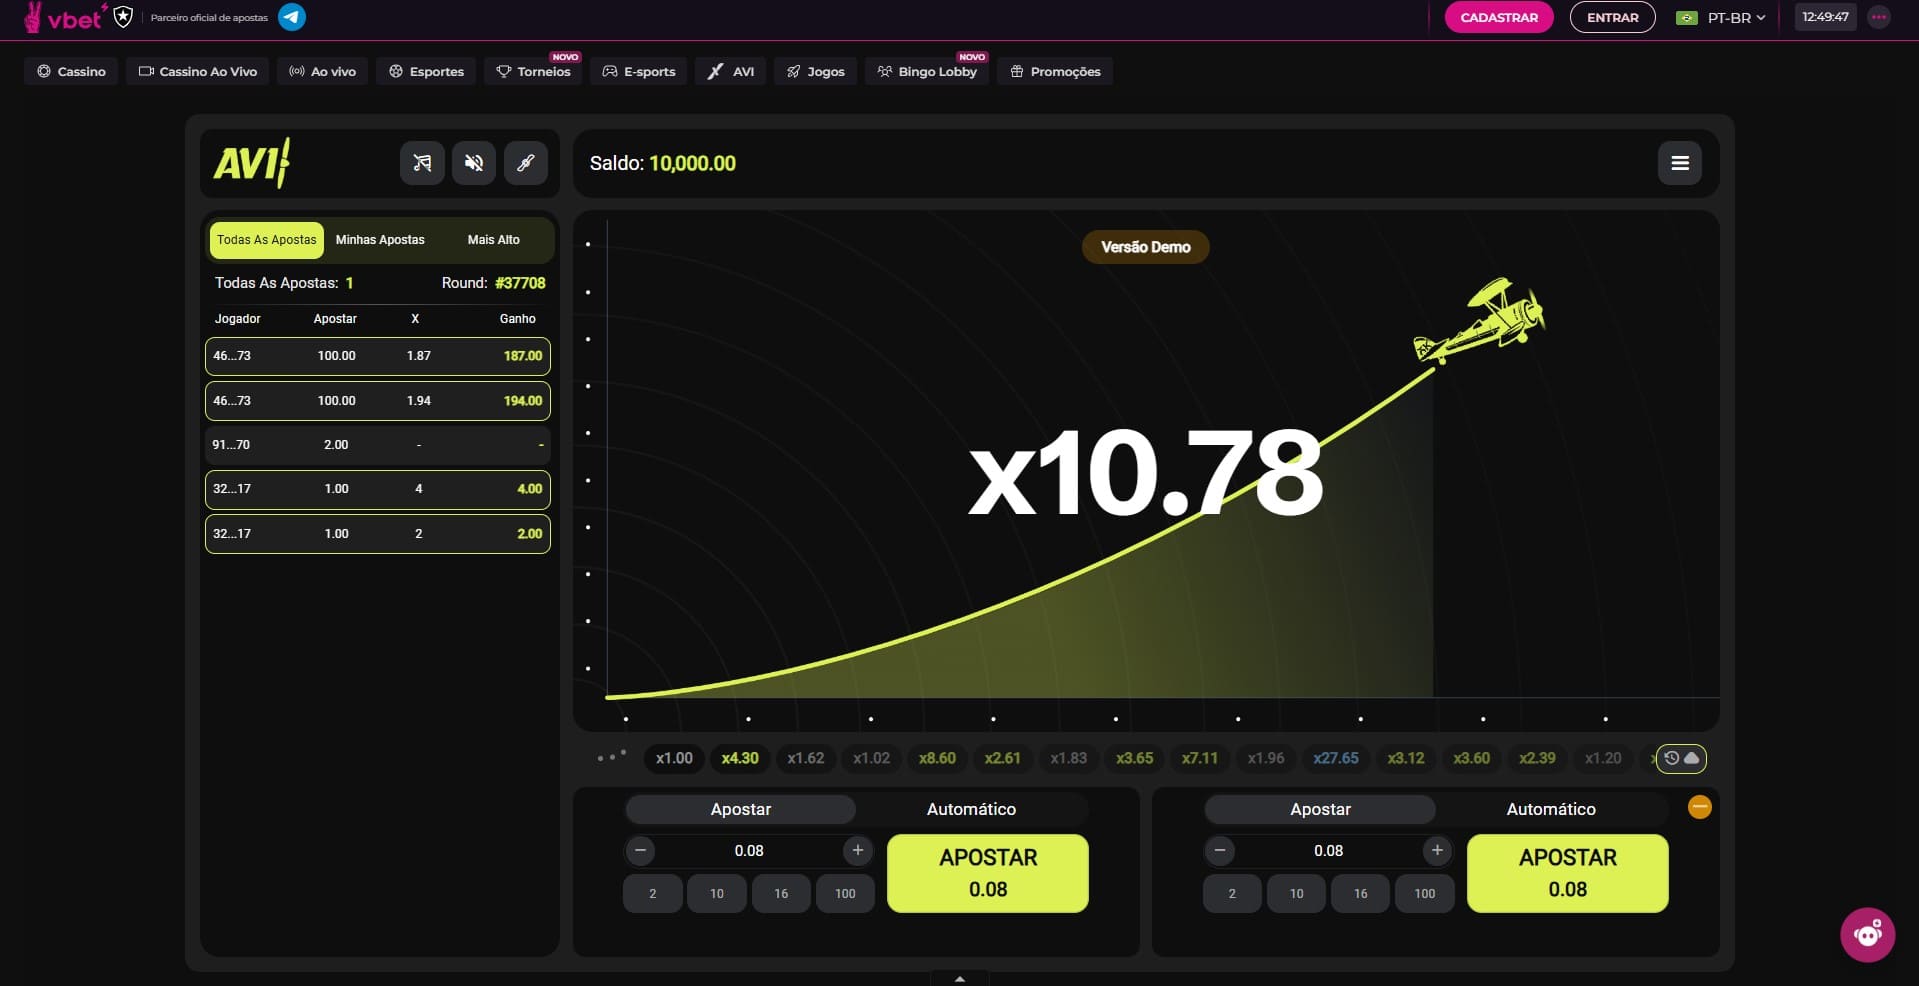This screenshot has width=1919, height=986.
Task: Click bet row with gain 194.00
Action: click(x=378, y=401)
